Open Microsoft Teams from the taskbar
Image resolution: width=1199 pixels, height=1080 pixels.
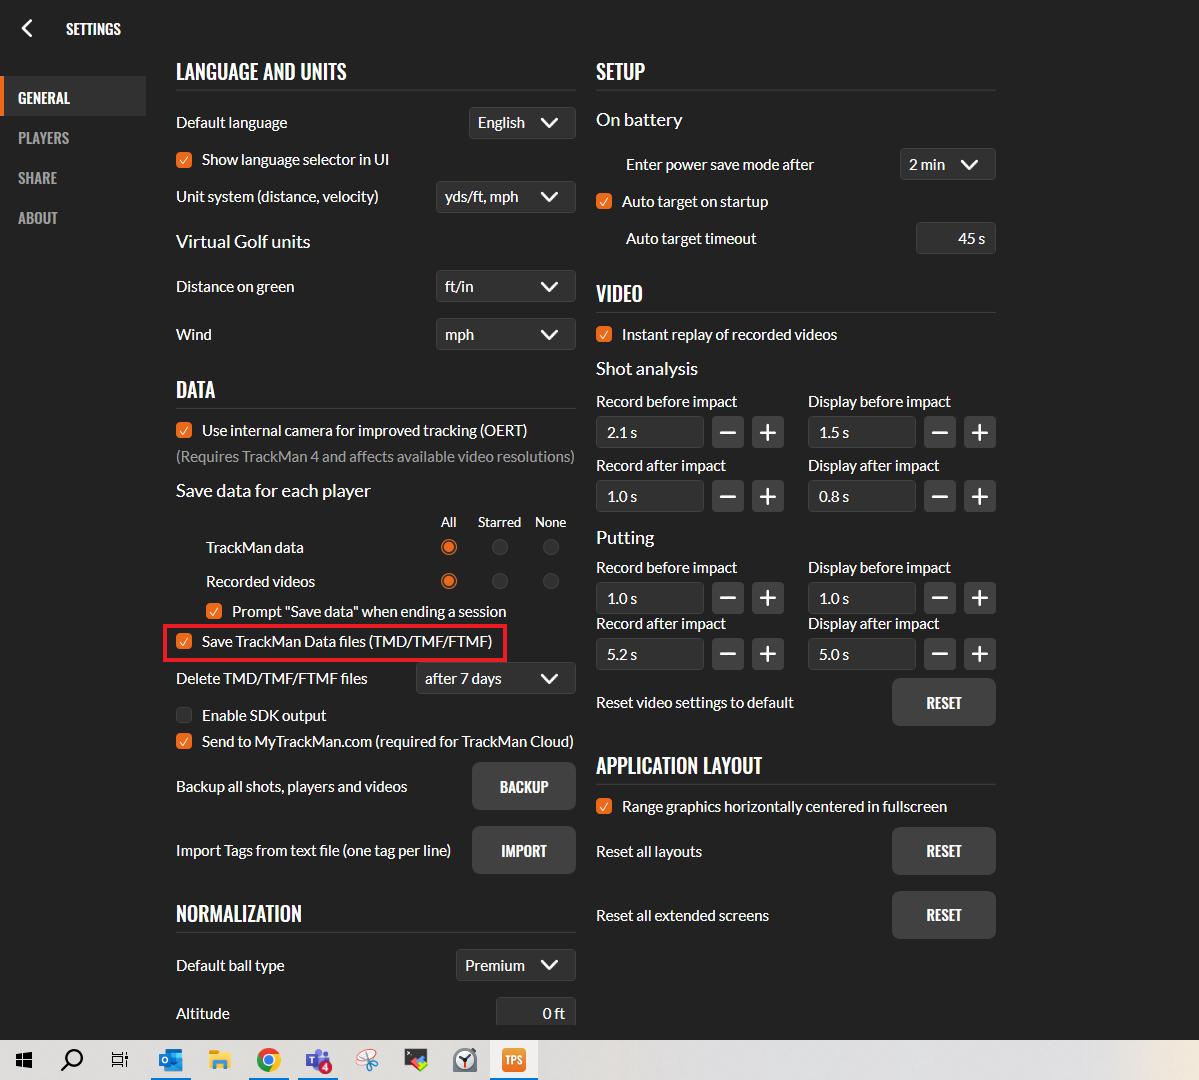click(x=318, y=1059)
